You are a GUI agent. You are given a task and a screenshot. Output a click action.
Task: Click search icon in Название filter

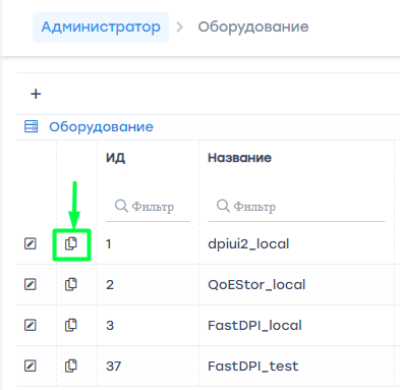point(223,206)
